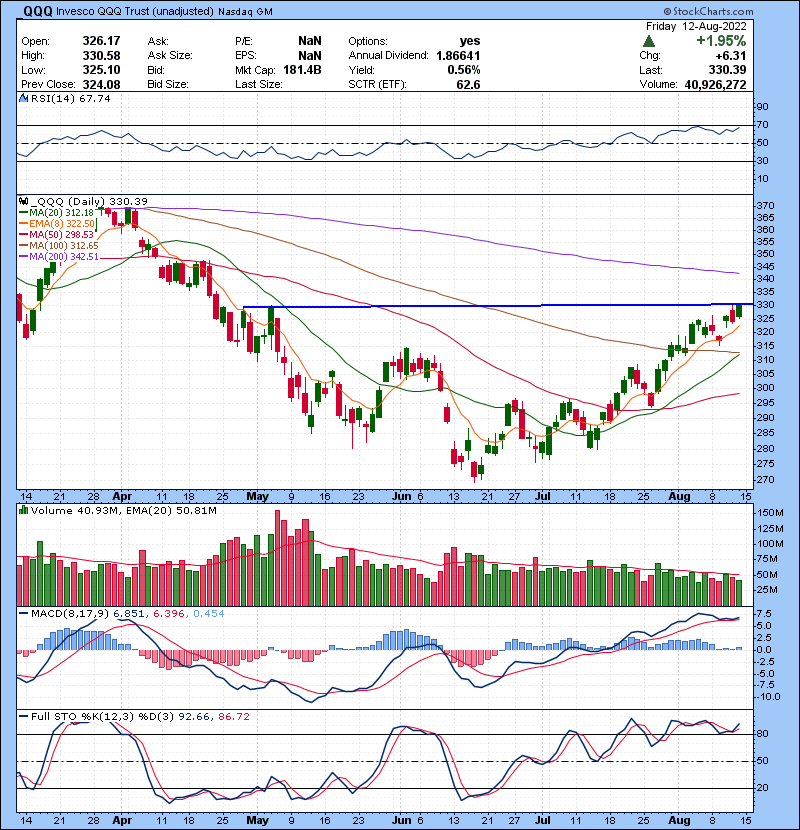Click the QQQ ticker symbol in header

38,11
